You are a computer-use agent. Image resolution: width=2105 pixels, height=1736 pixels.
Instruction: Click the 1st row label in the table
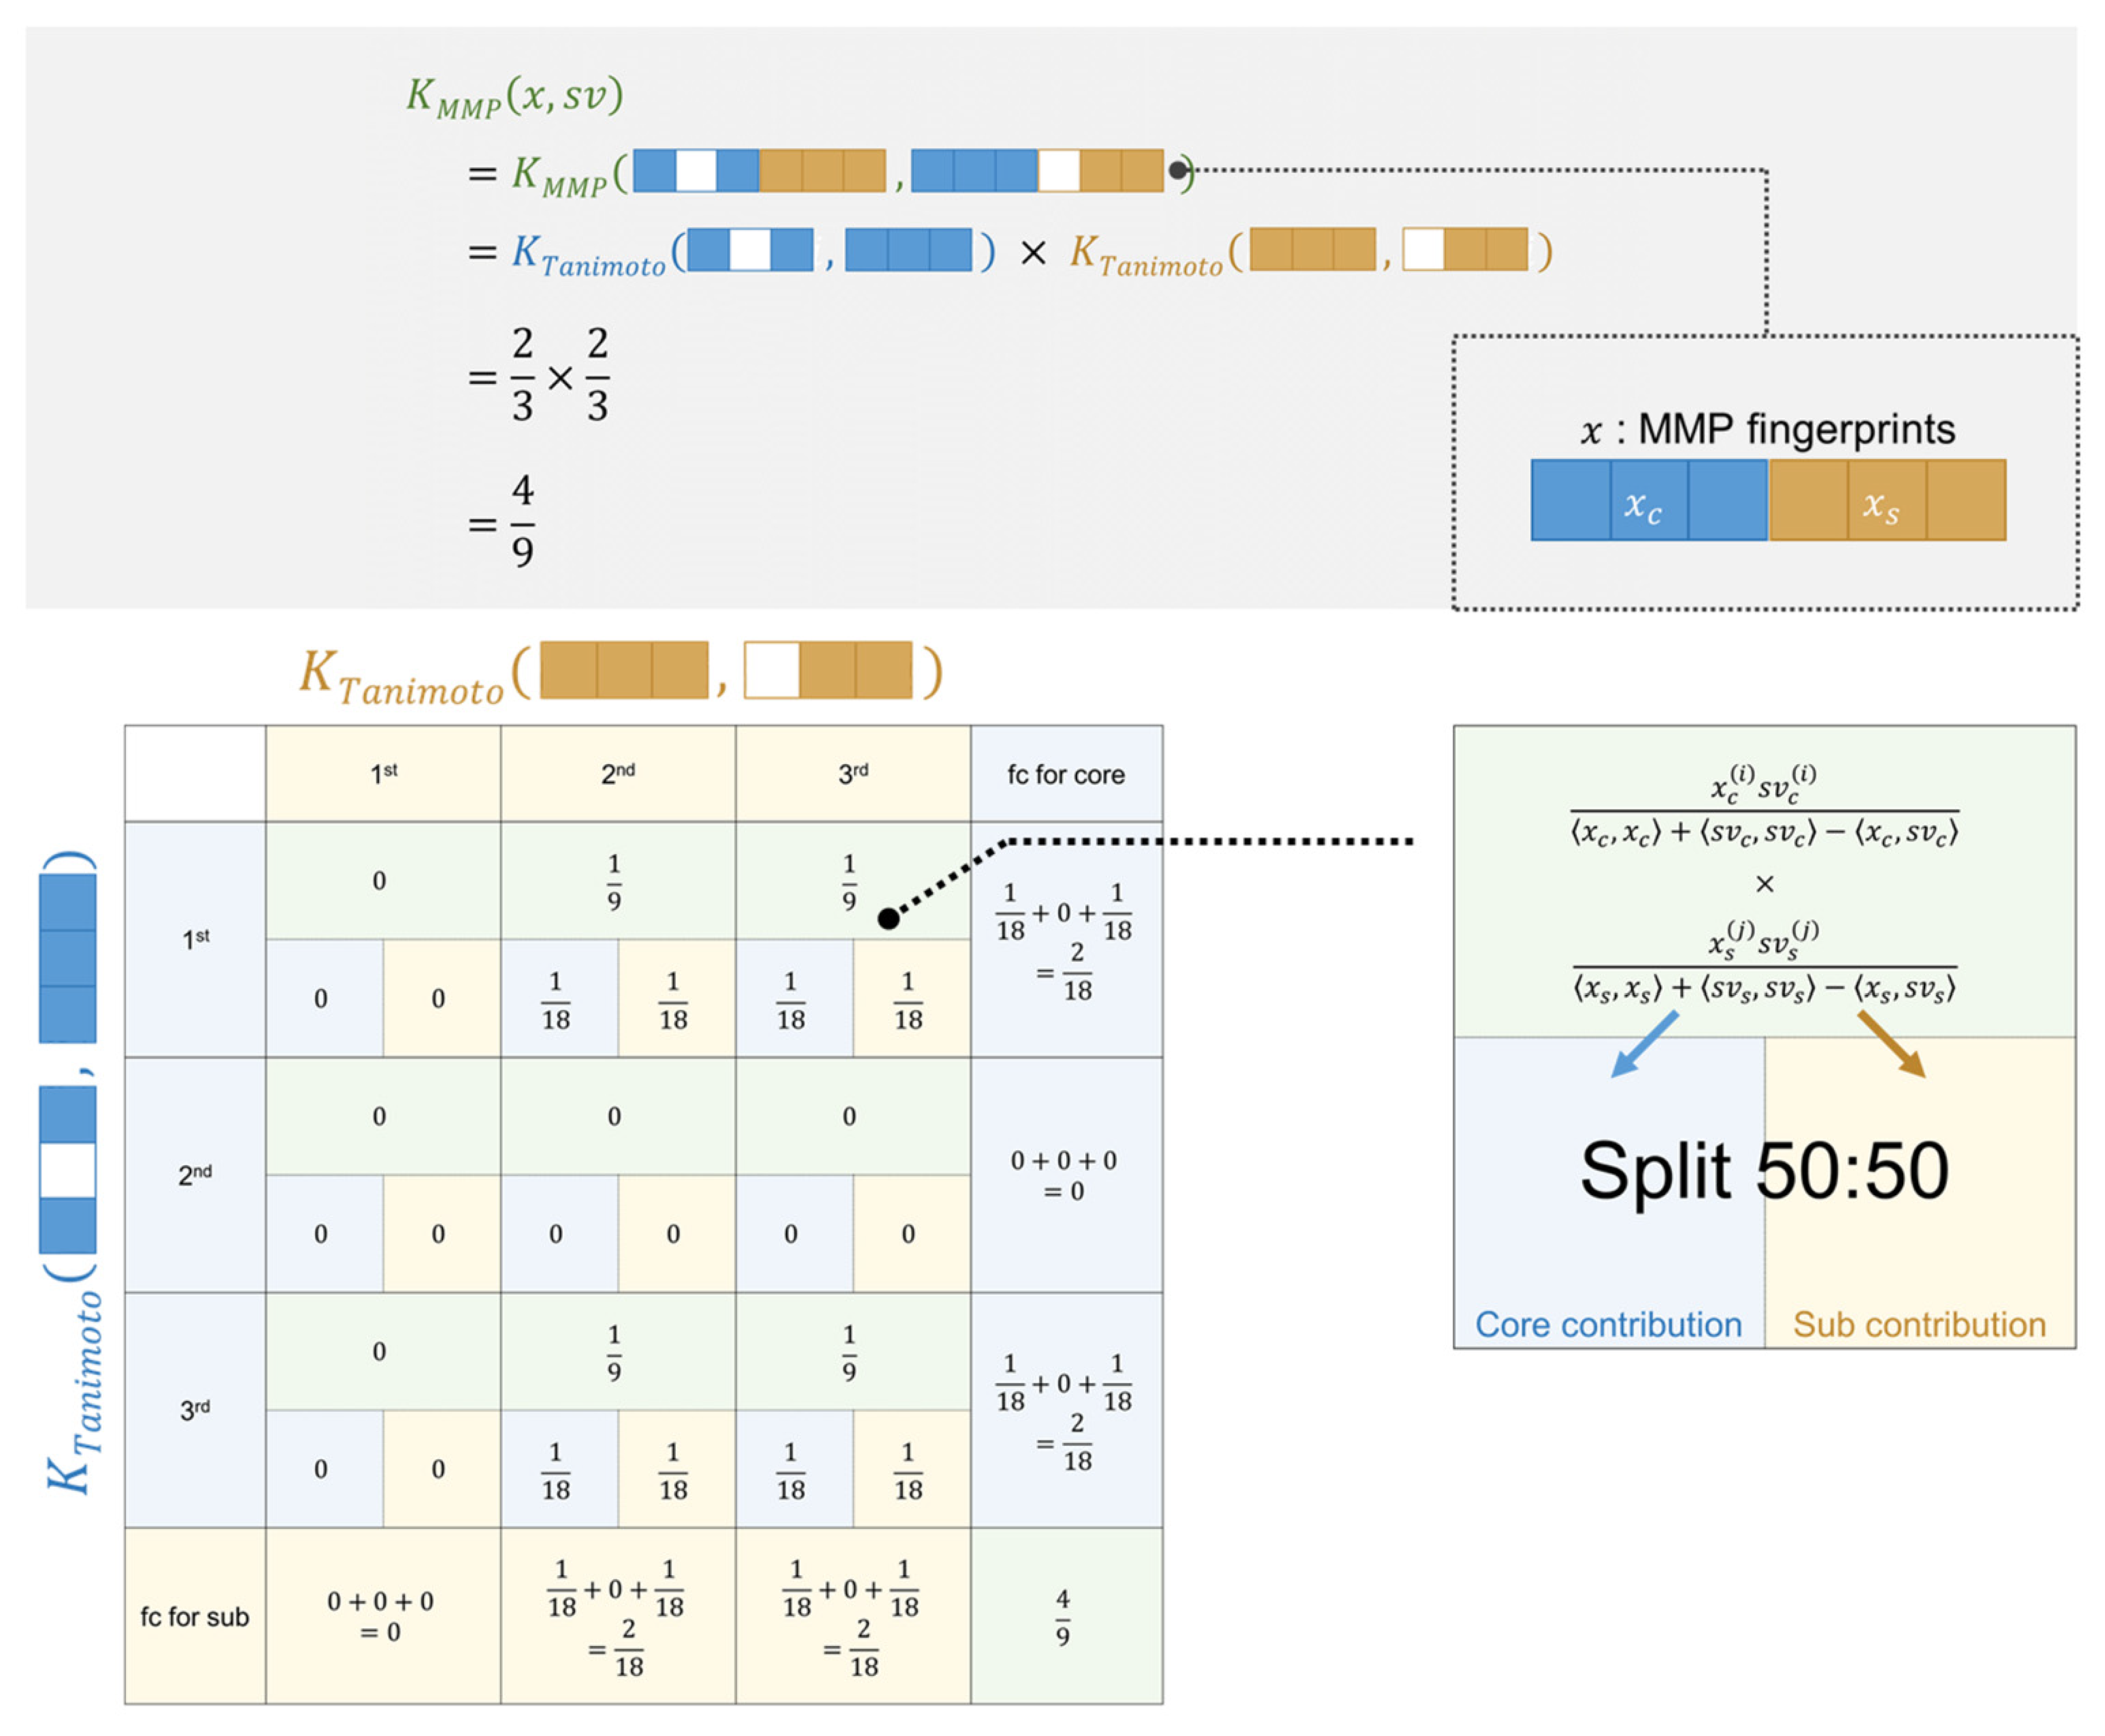point(195,939)
